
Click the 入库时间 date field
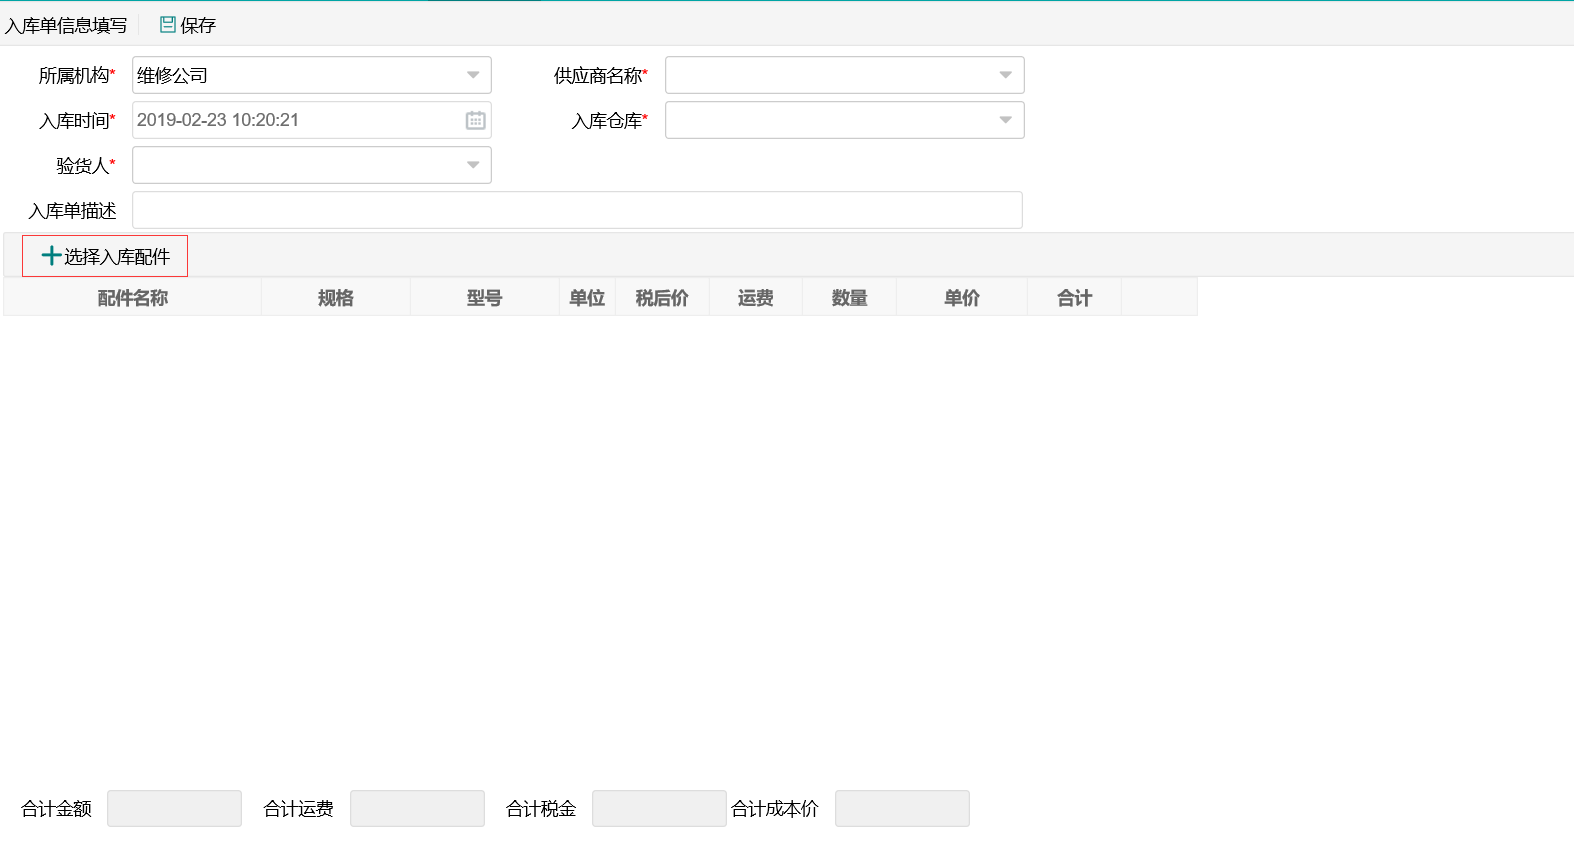click(x=312, y=120)
